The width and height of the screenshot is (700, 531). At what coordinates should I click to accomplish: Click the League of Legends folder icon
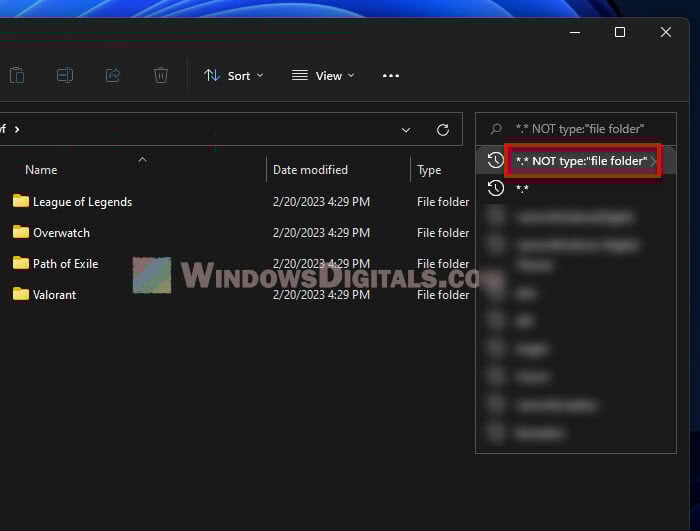pyautogui.click(x=21, y=201)
